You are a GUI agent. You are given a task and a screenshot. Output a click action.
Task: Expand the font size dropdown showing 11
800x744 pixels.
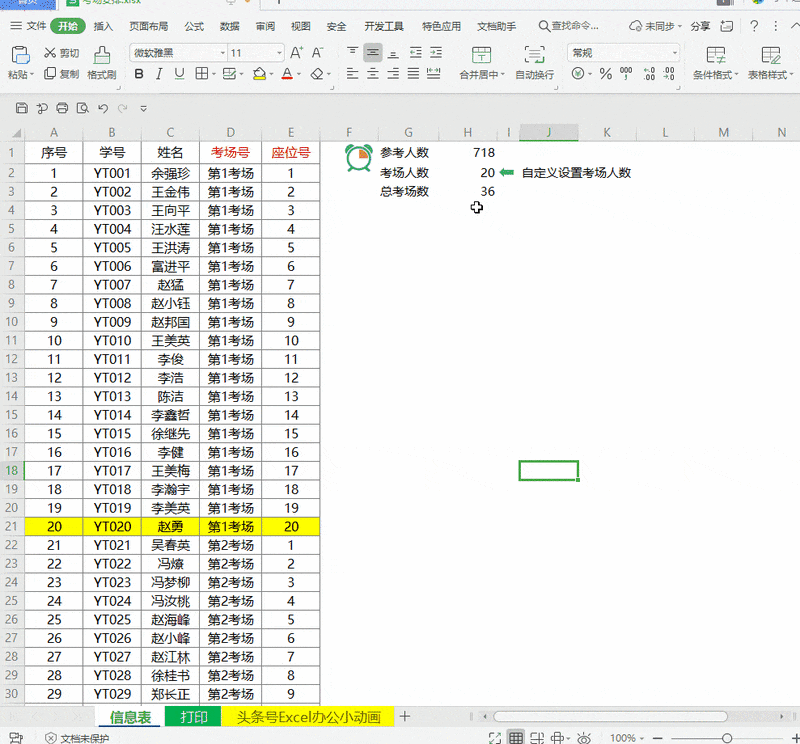click(x=255, y=52)
